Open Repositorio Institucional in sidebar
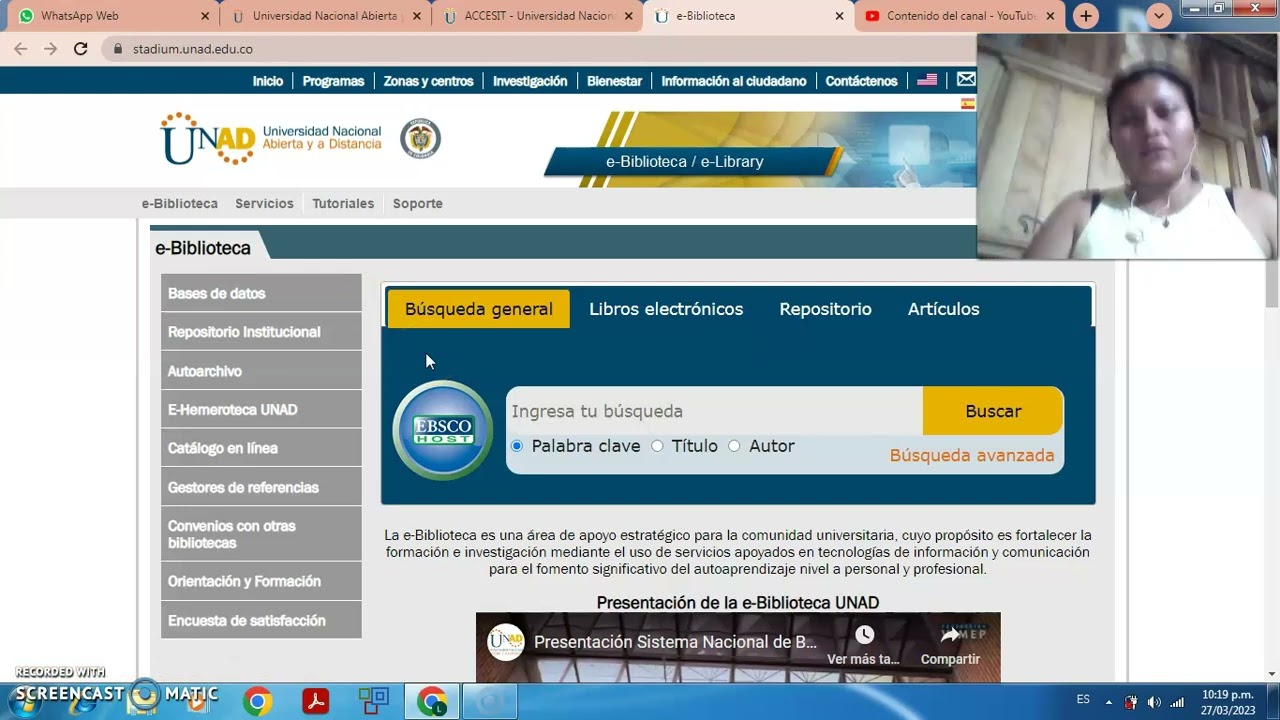Screen dimensions: 1280x720 coord(261,332)
